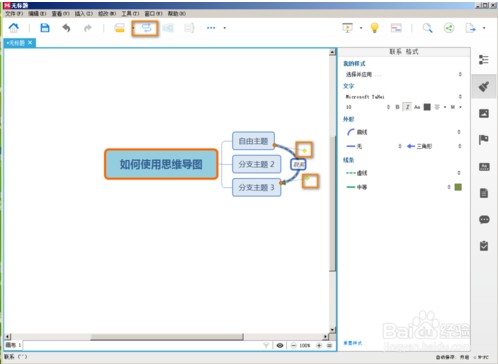Select the central topic 如何使用思维导图

(161, 164)
